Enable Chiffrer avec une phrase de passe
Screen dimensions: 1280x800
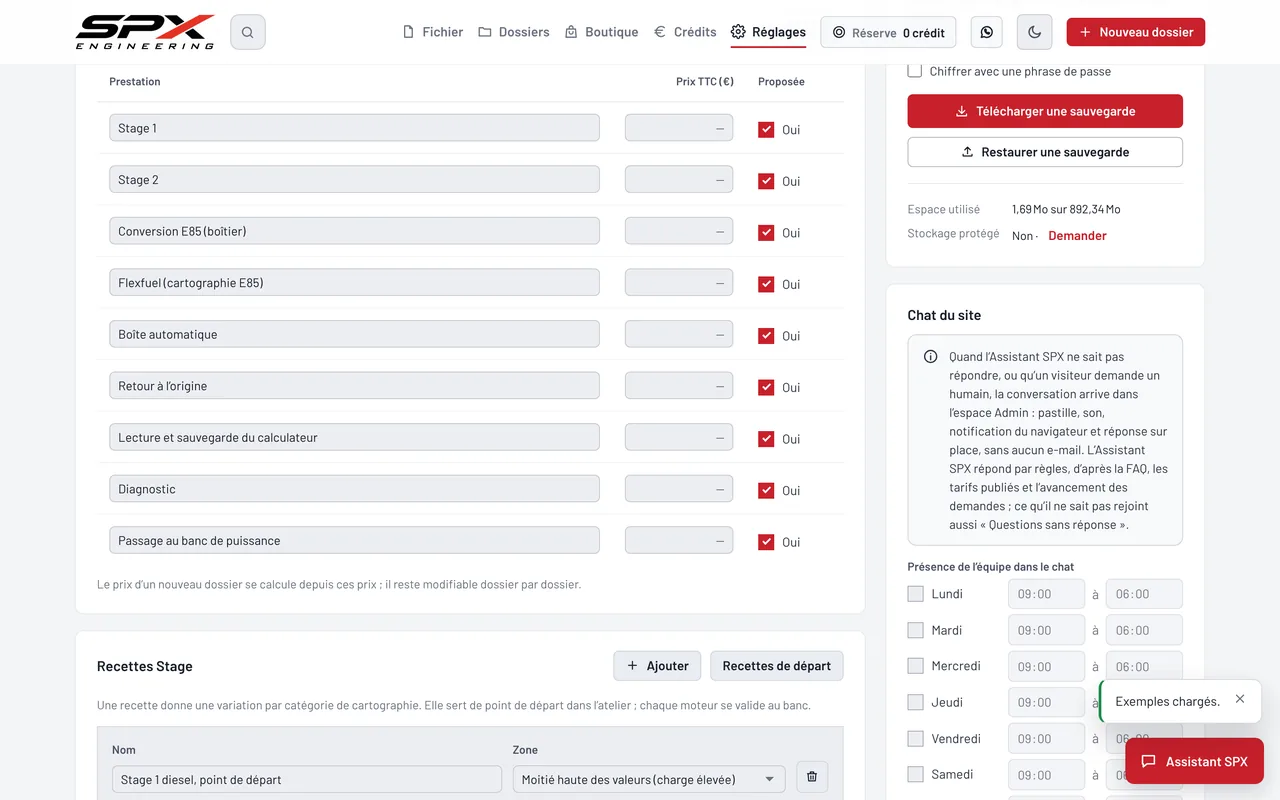tap(915, 71)
